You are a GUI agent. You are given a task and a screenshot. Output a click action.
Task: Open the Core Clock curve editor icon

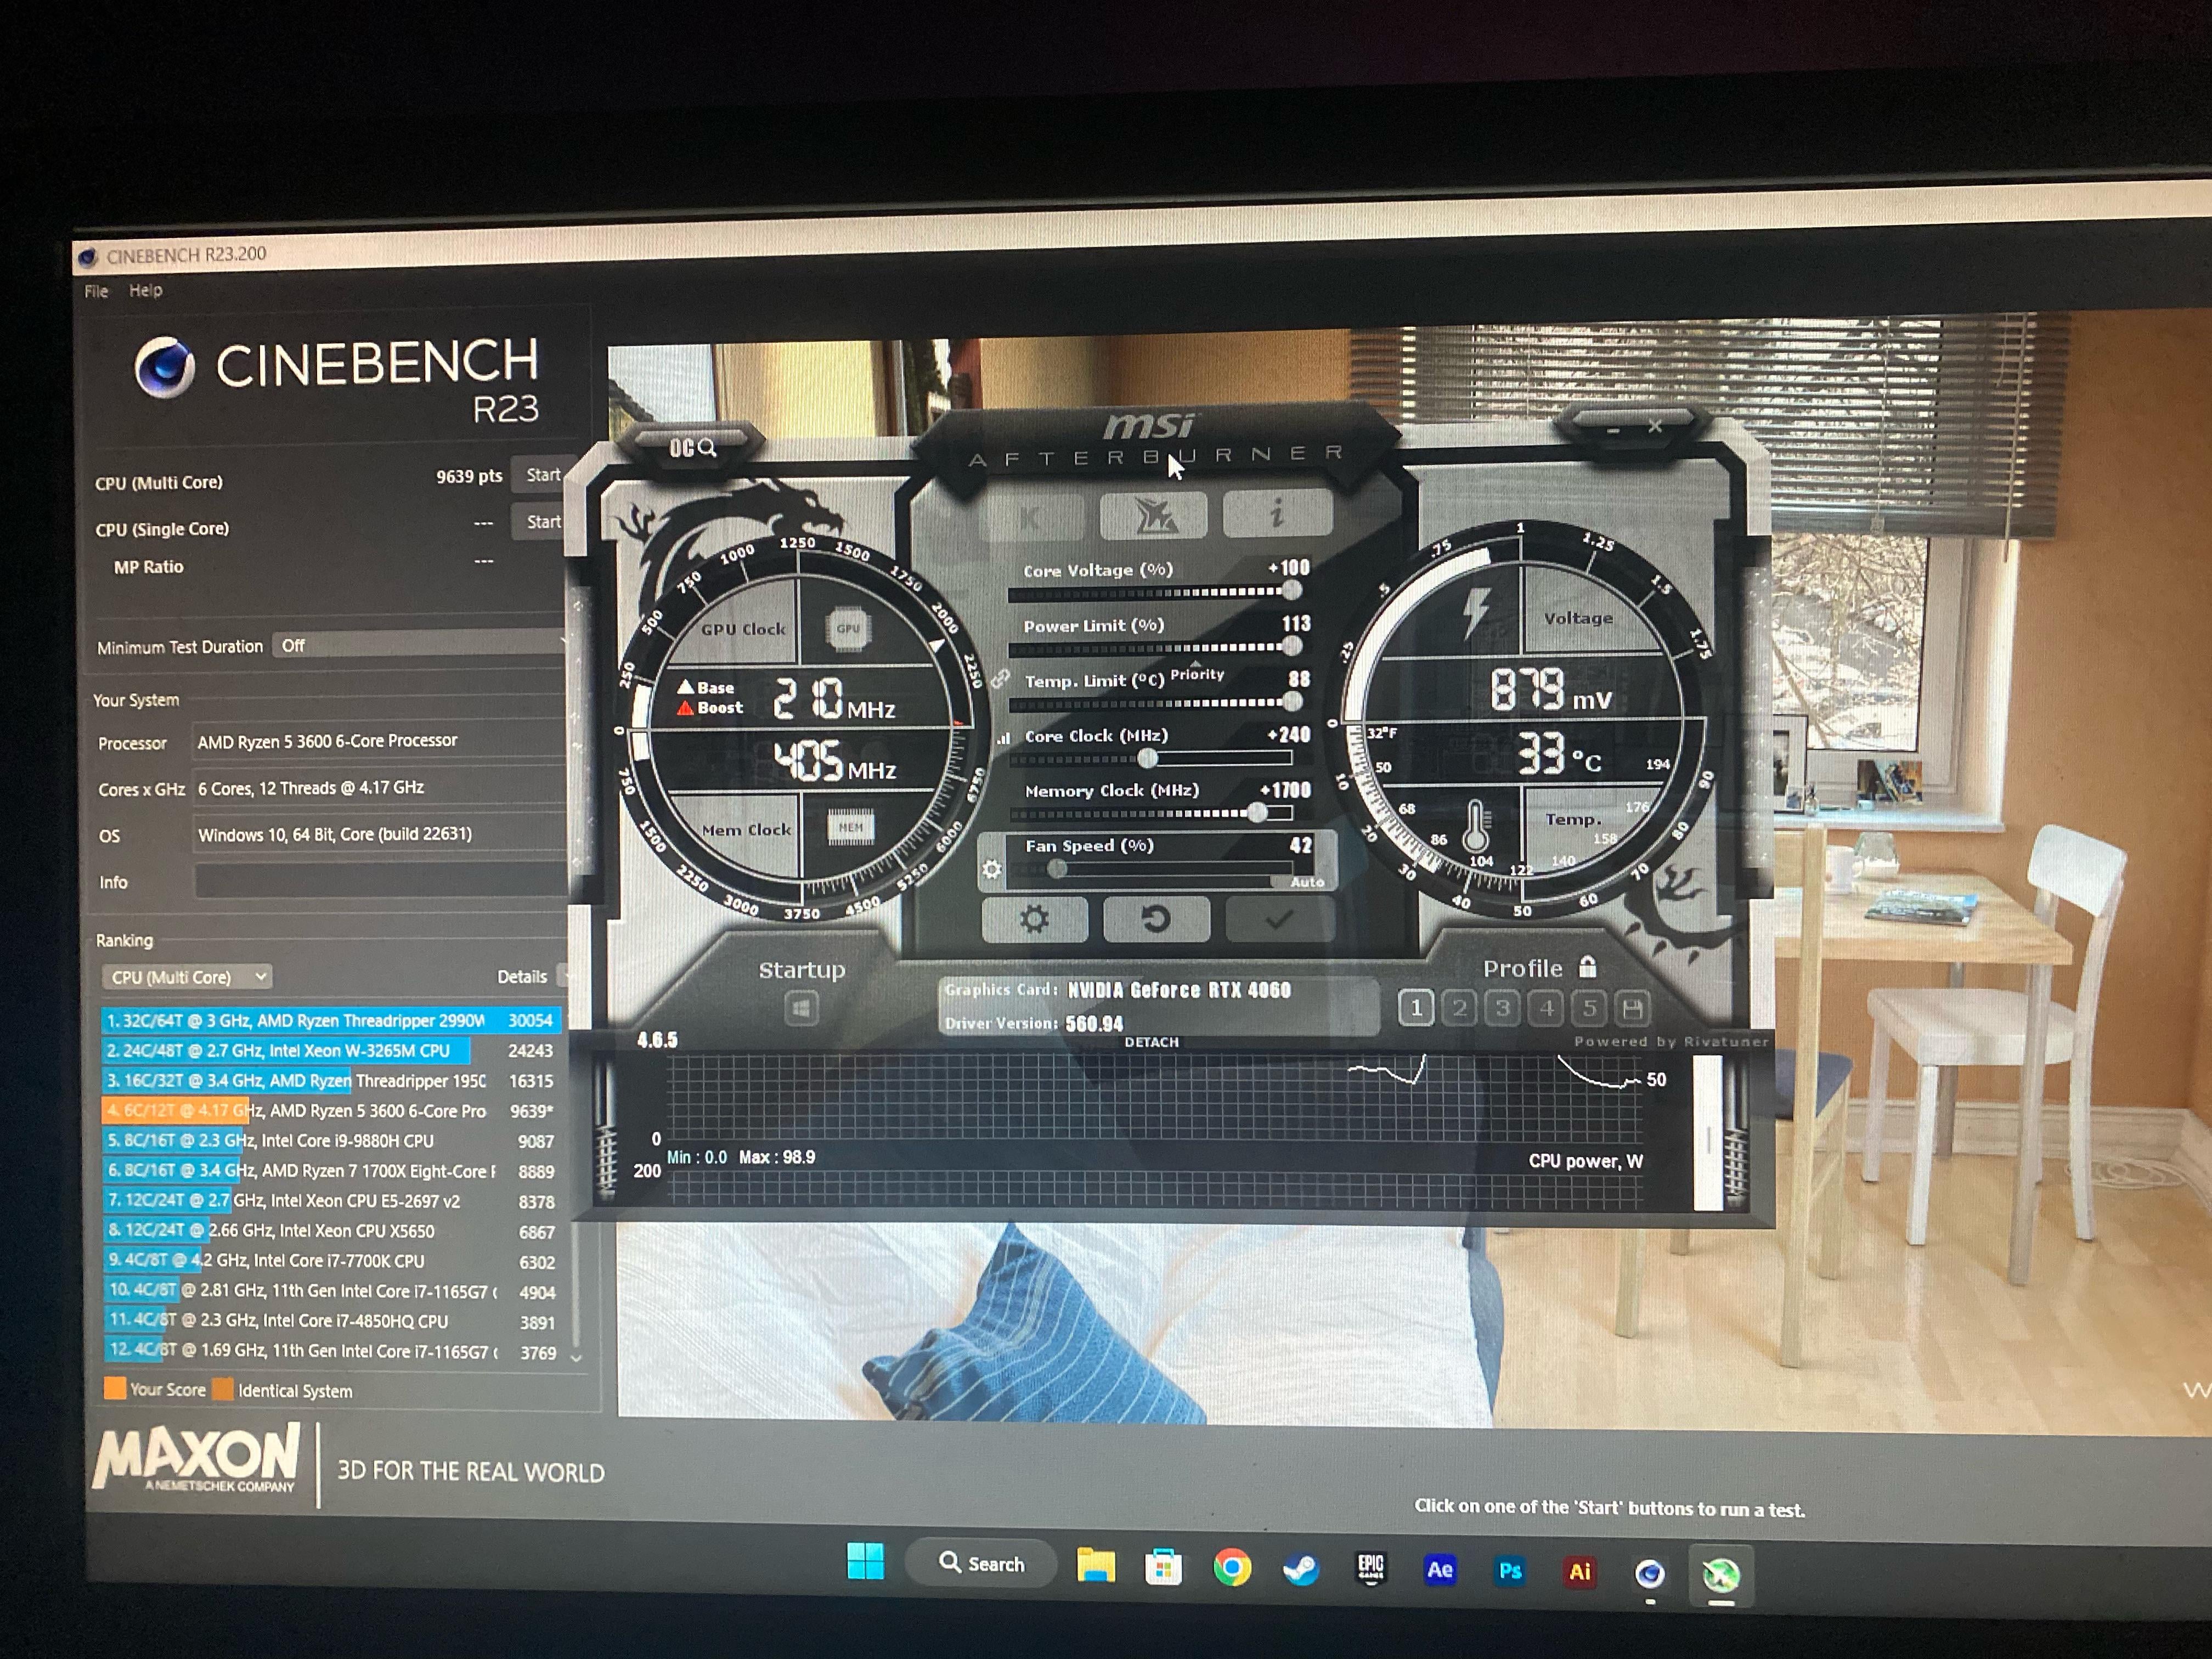[1003, 738]
